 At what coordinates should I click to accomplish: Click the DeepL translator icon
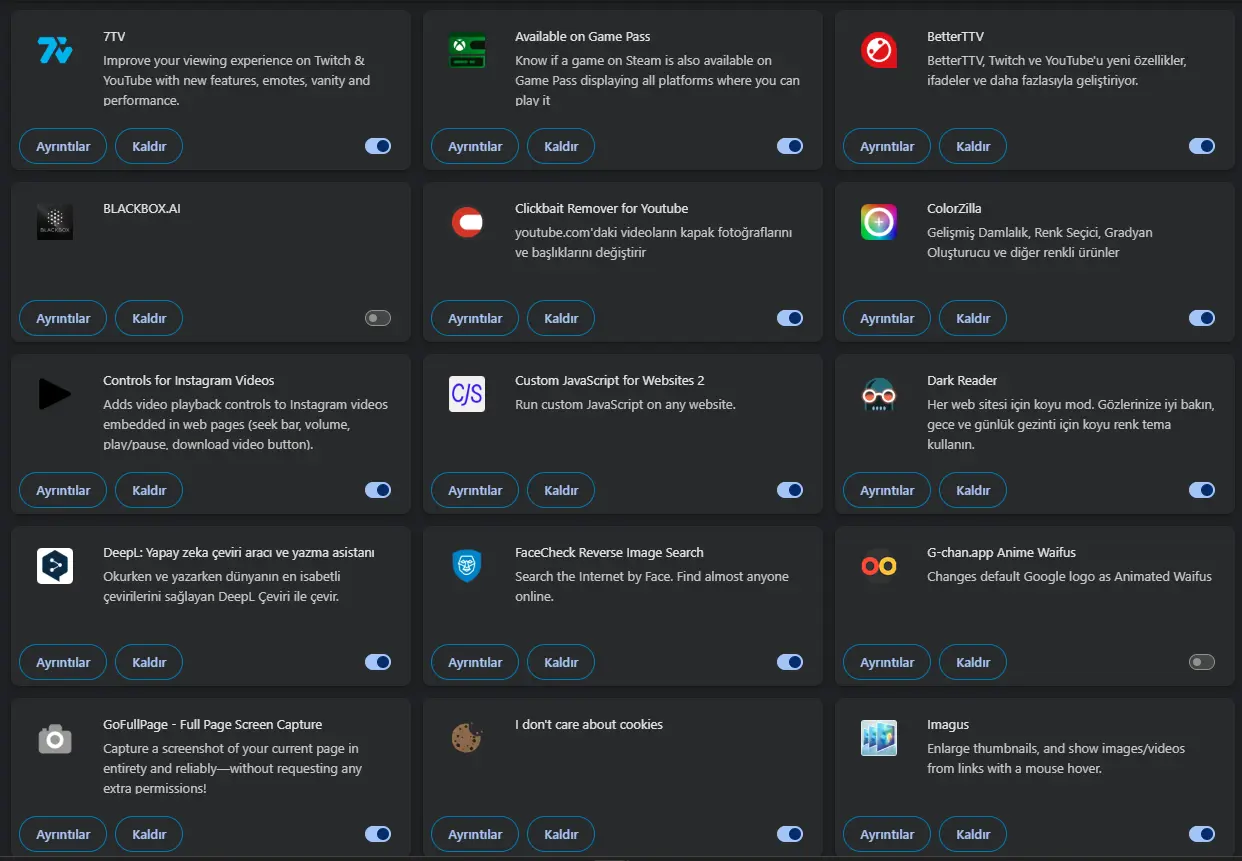55,566
